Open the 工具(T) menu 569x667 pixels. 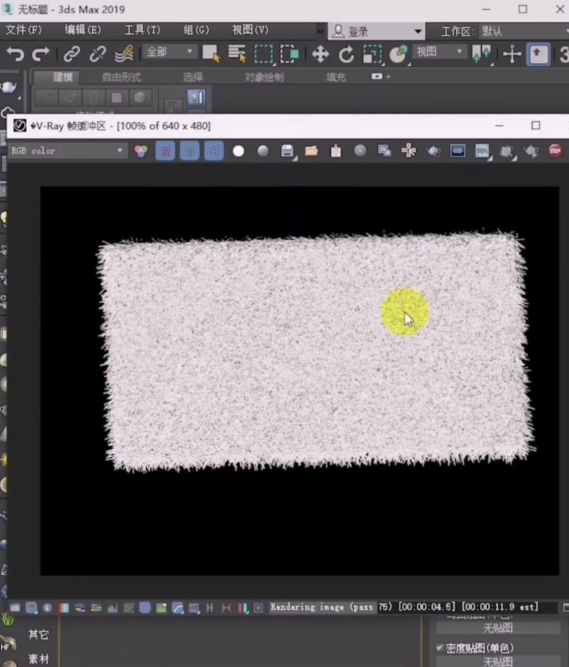(x=142, y=30)
